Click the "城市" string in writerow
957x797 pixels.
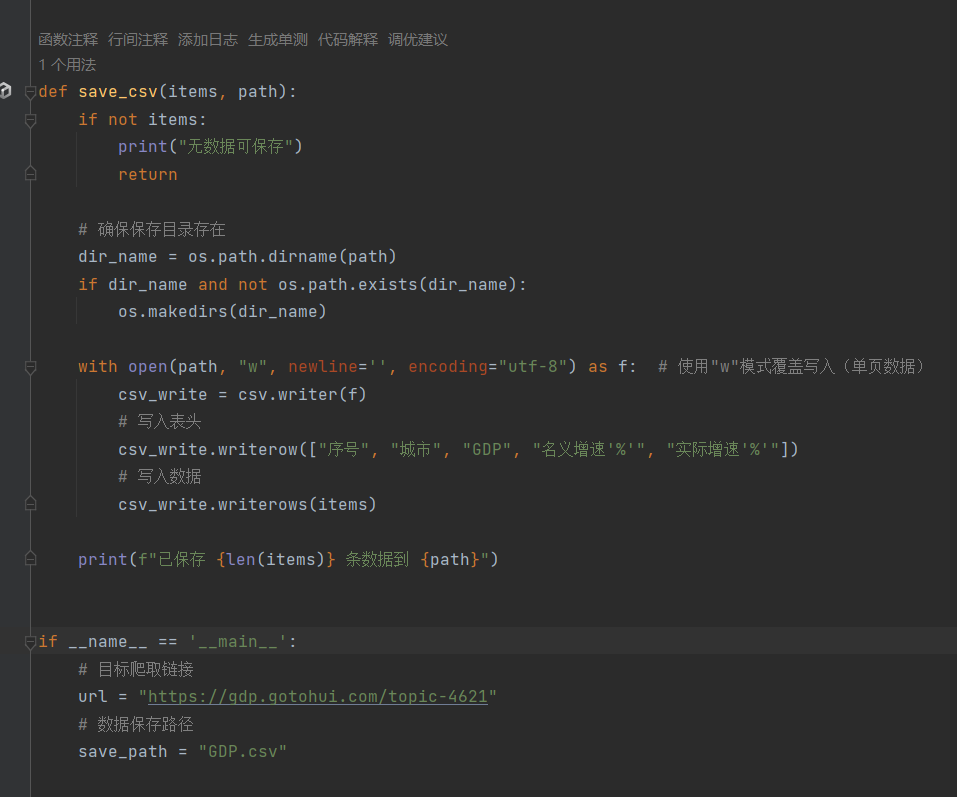point(416,450)
